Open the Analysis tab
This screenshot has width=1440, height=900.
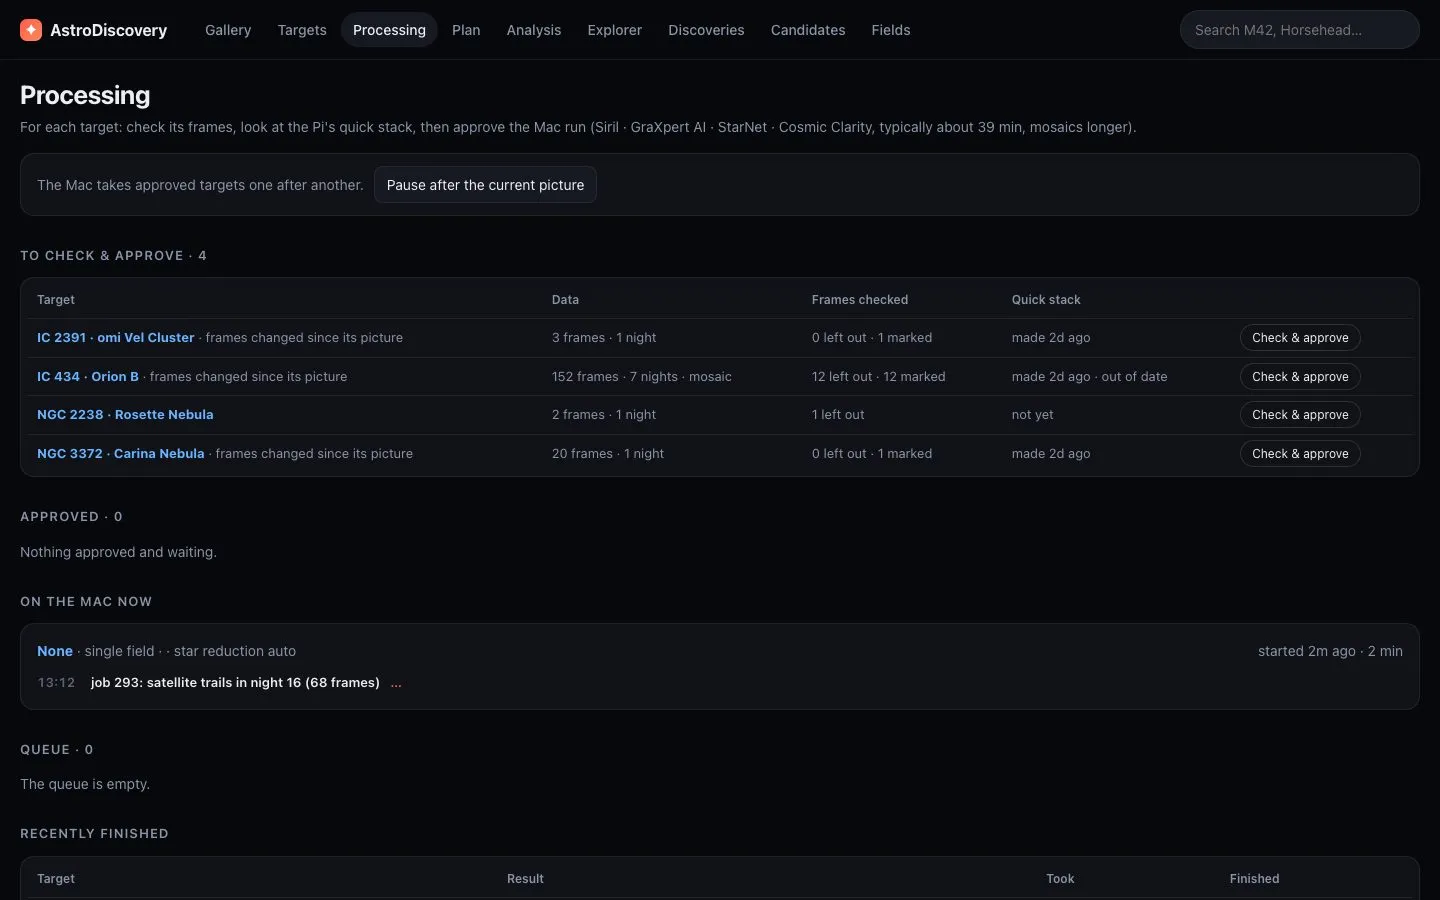pos(534,30)
